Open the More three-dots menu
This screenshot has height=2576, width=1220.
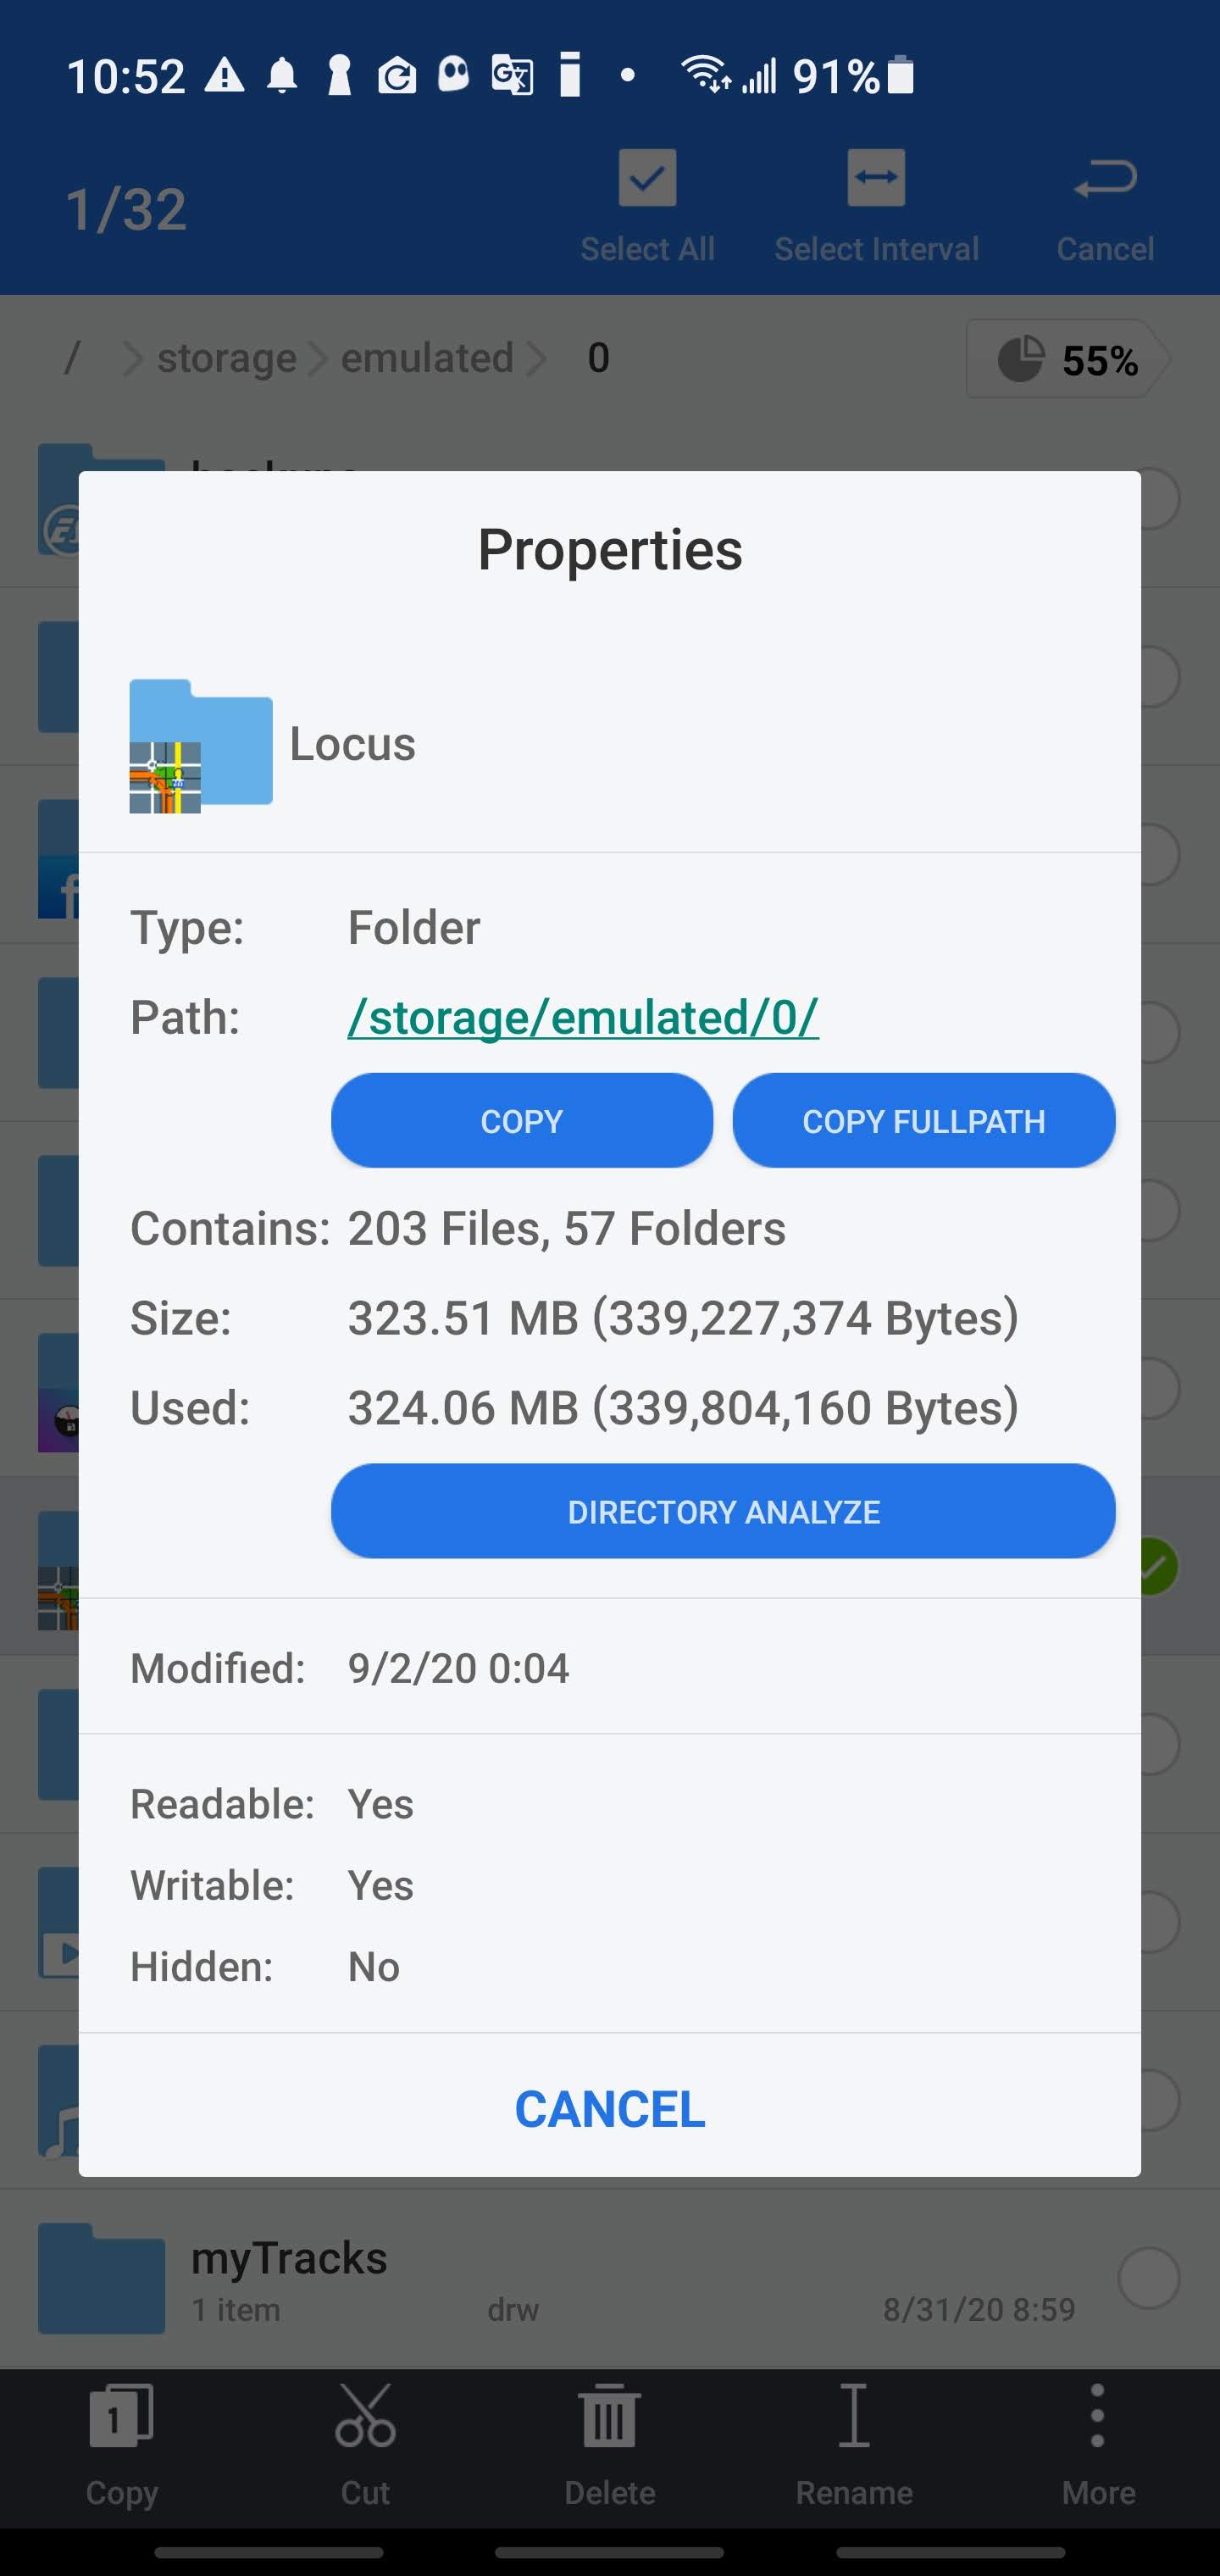(x=1097, y=2416)
